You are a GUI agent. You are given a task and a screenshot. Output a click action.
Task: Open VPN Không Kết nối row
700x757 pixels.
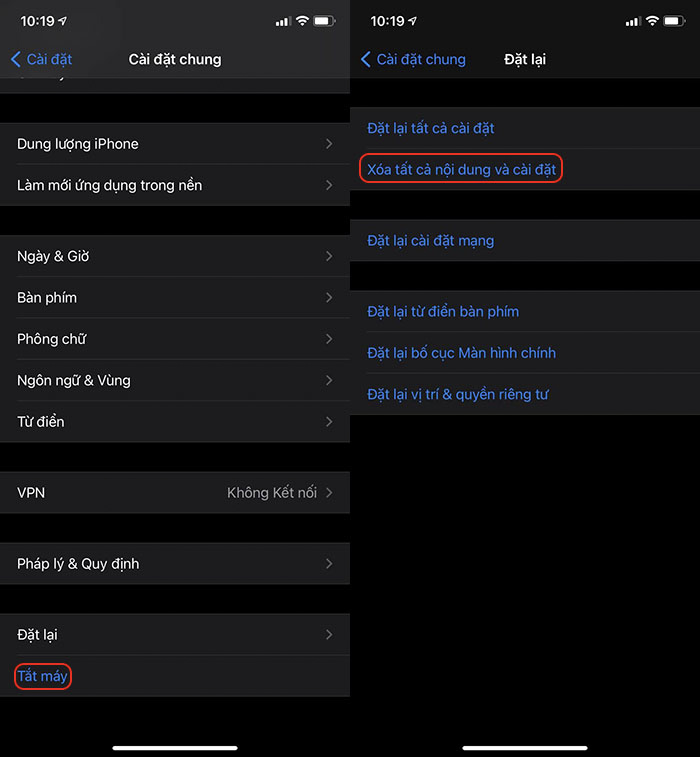(x=175, y=492)
